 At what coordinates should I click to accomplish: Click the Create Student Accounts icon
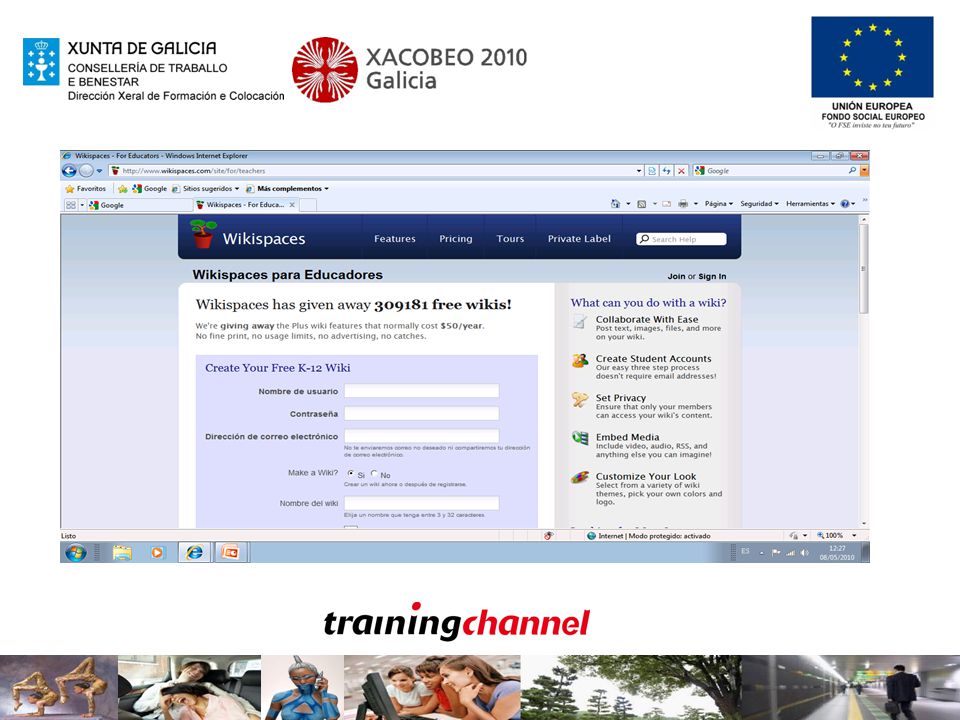(x=580, y=361)
